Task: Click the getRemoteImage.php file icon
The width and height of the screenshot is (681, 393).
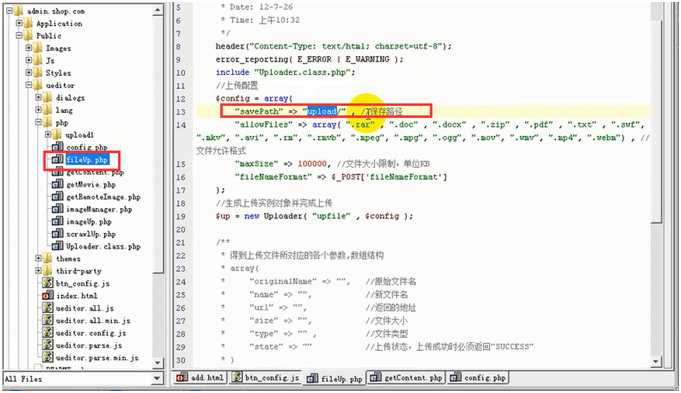Action: point(57,197)
